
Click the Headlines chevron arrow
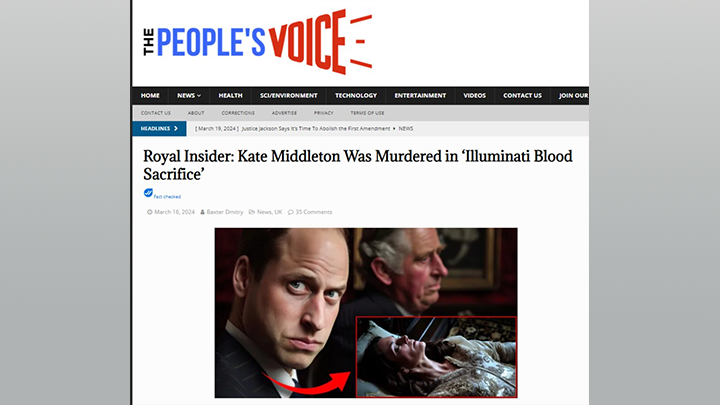[x=176, y=129]
